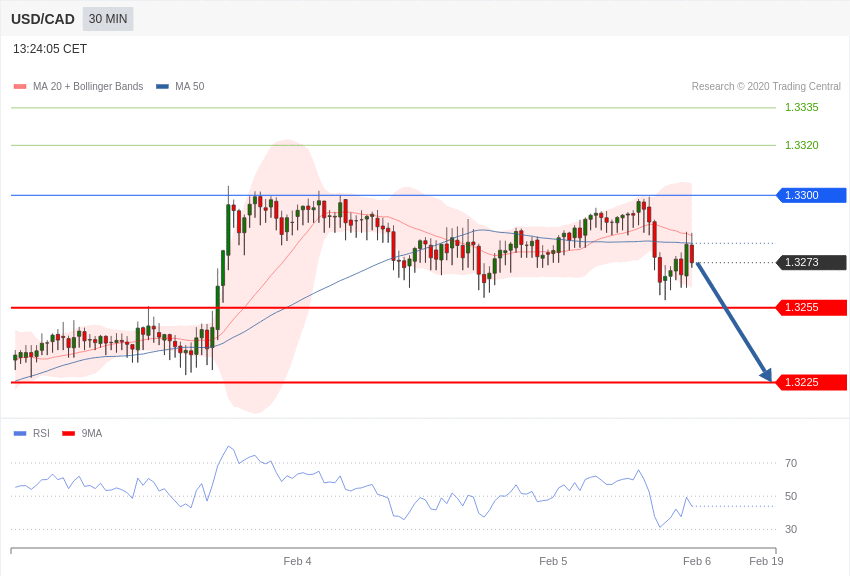850x576 pixels.
Task: Click the MA 20 + Bollinger Bands legend swatch
Action: click(20, 87)
